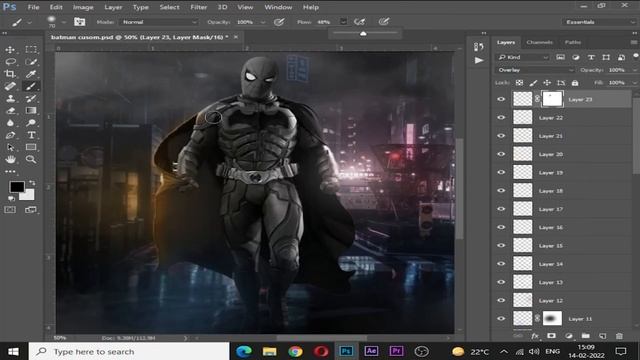Change the screen mode

pyautogui.click(x=31, y=210)
